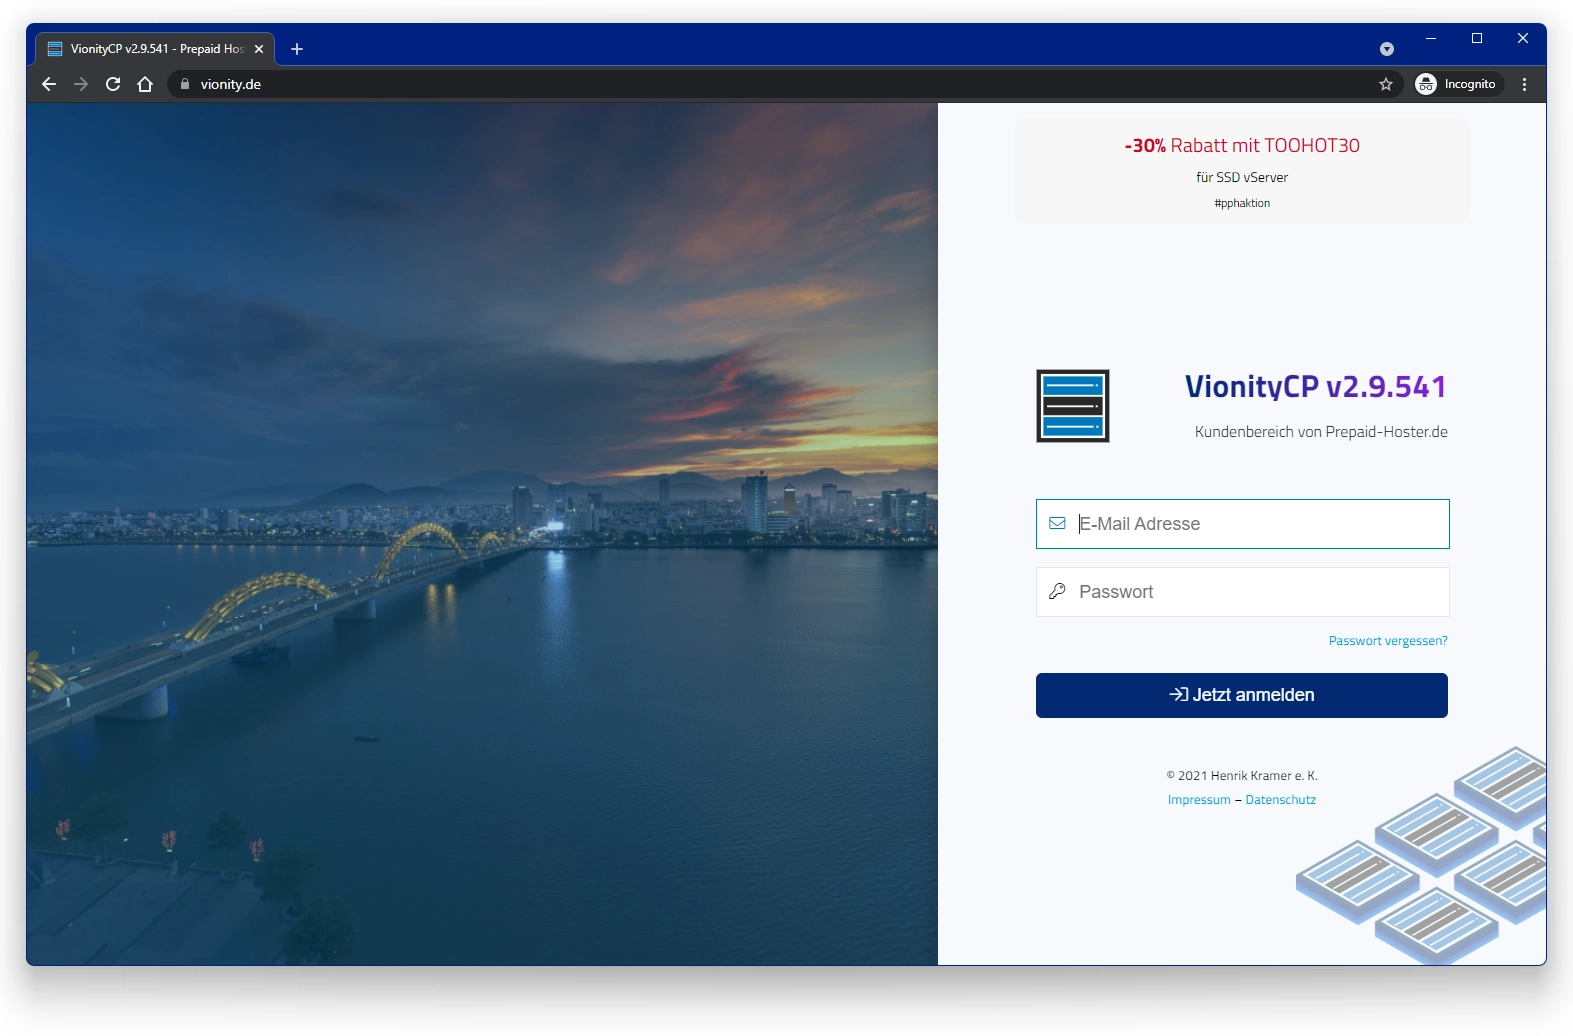
Task: Click the envelope icon in email field
Action: pos(1057,523)
